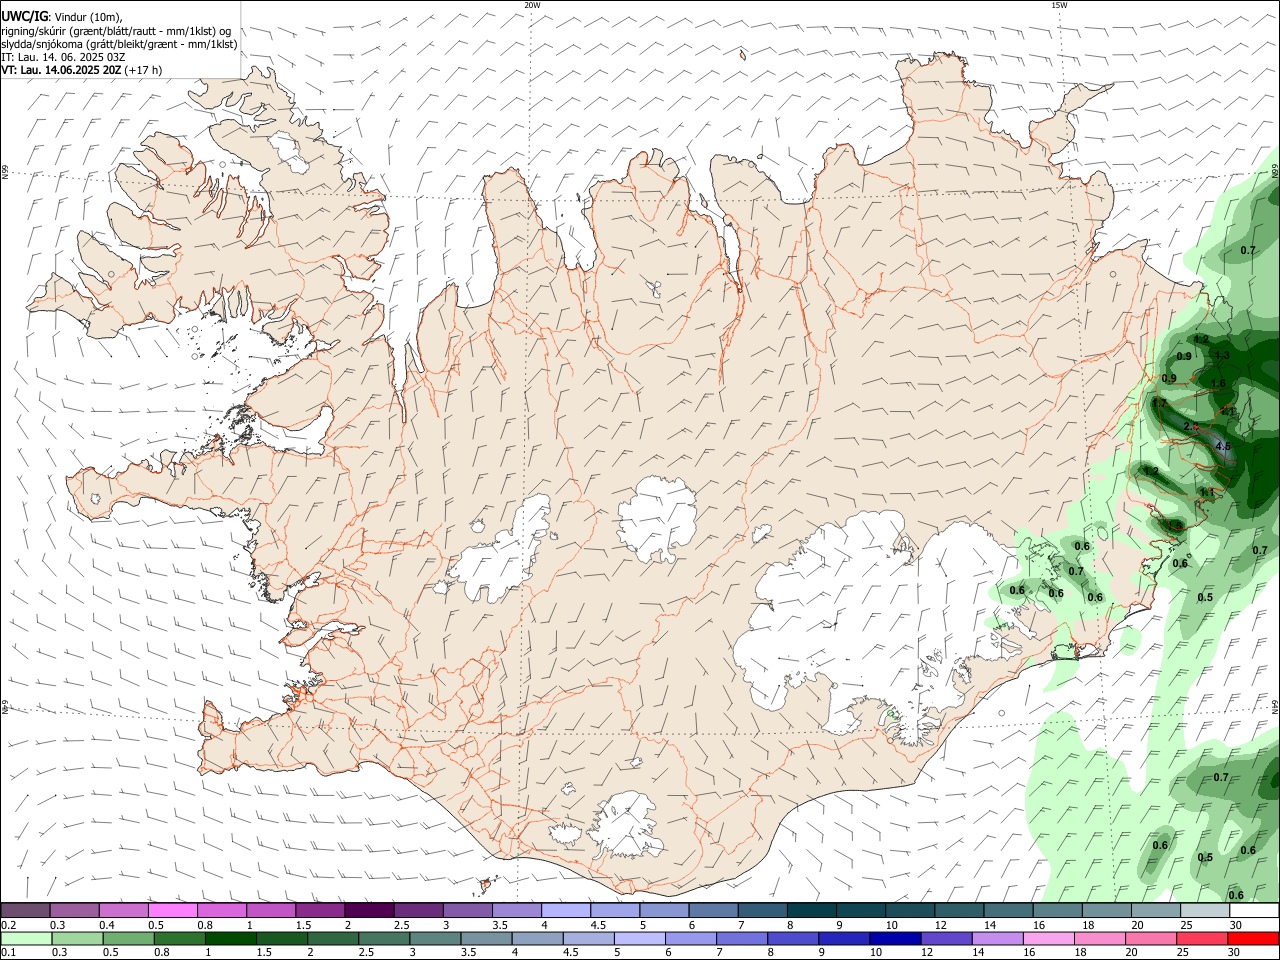This screenshot has height=960, width=1280.
Task: Select the 'VT: Lau. 14.06.2025 20Z (+17 h)' line
Action: [82, 70]
